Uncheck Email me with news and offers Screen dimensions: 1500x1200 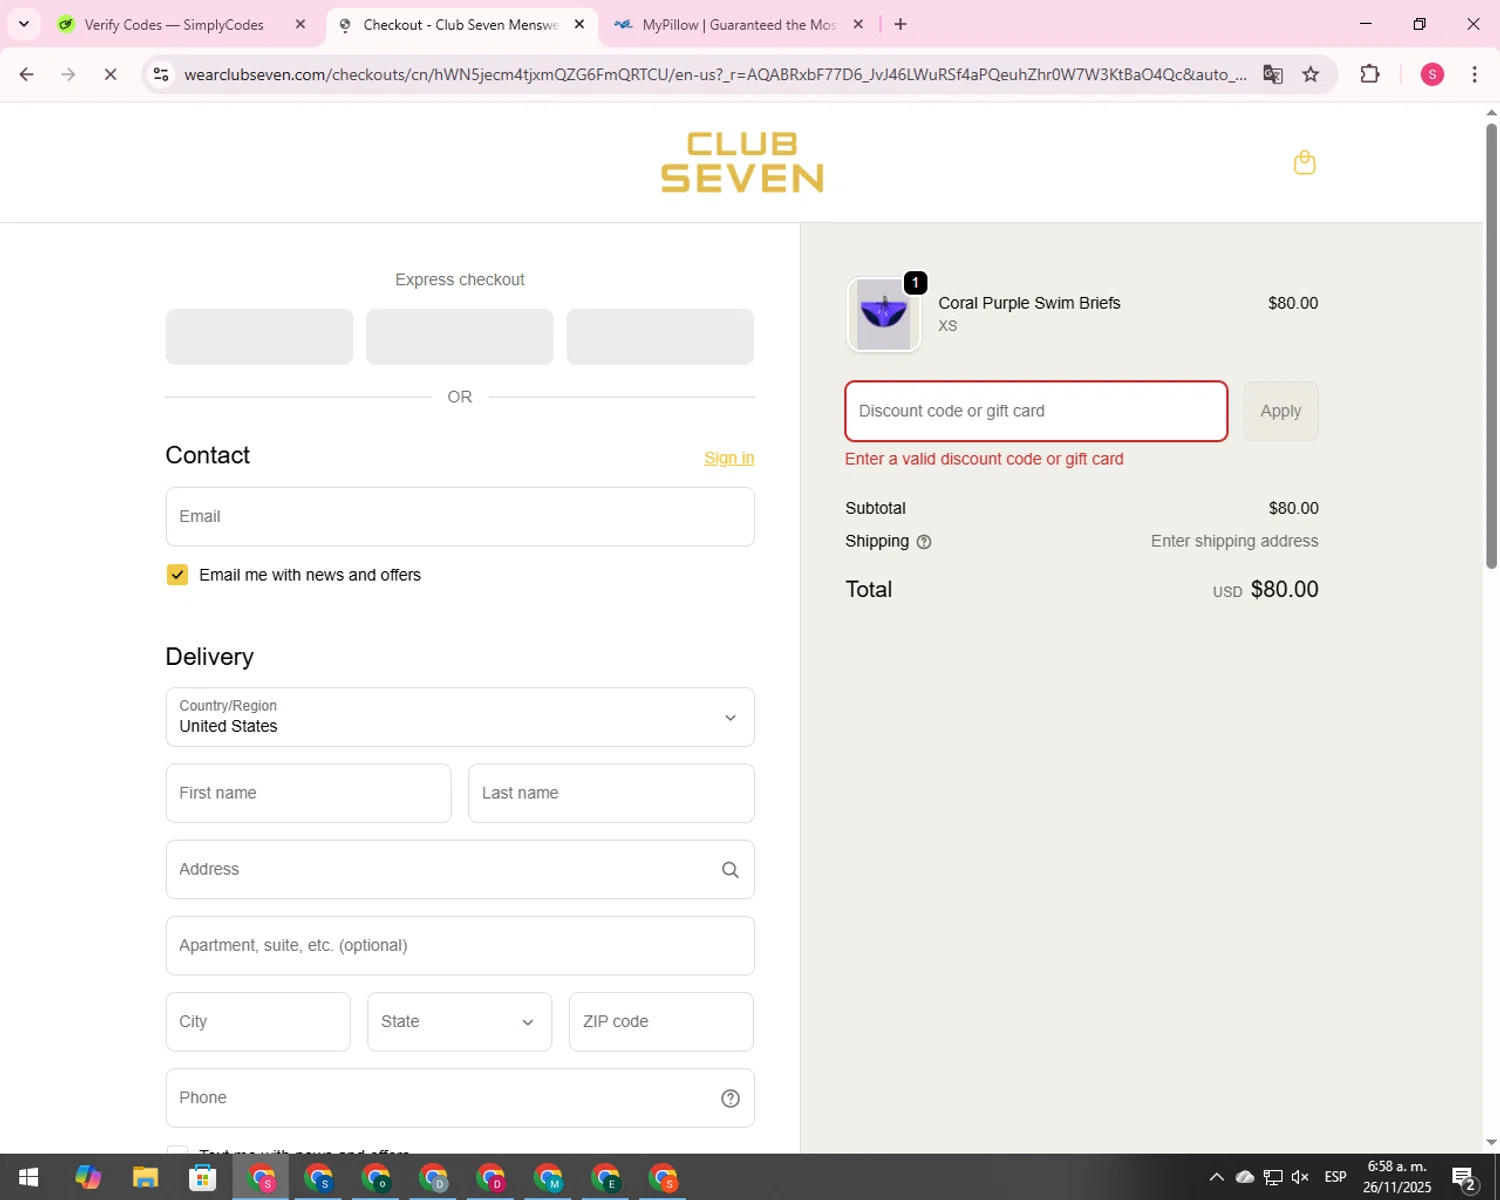pos(177,575)
